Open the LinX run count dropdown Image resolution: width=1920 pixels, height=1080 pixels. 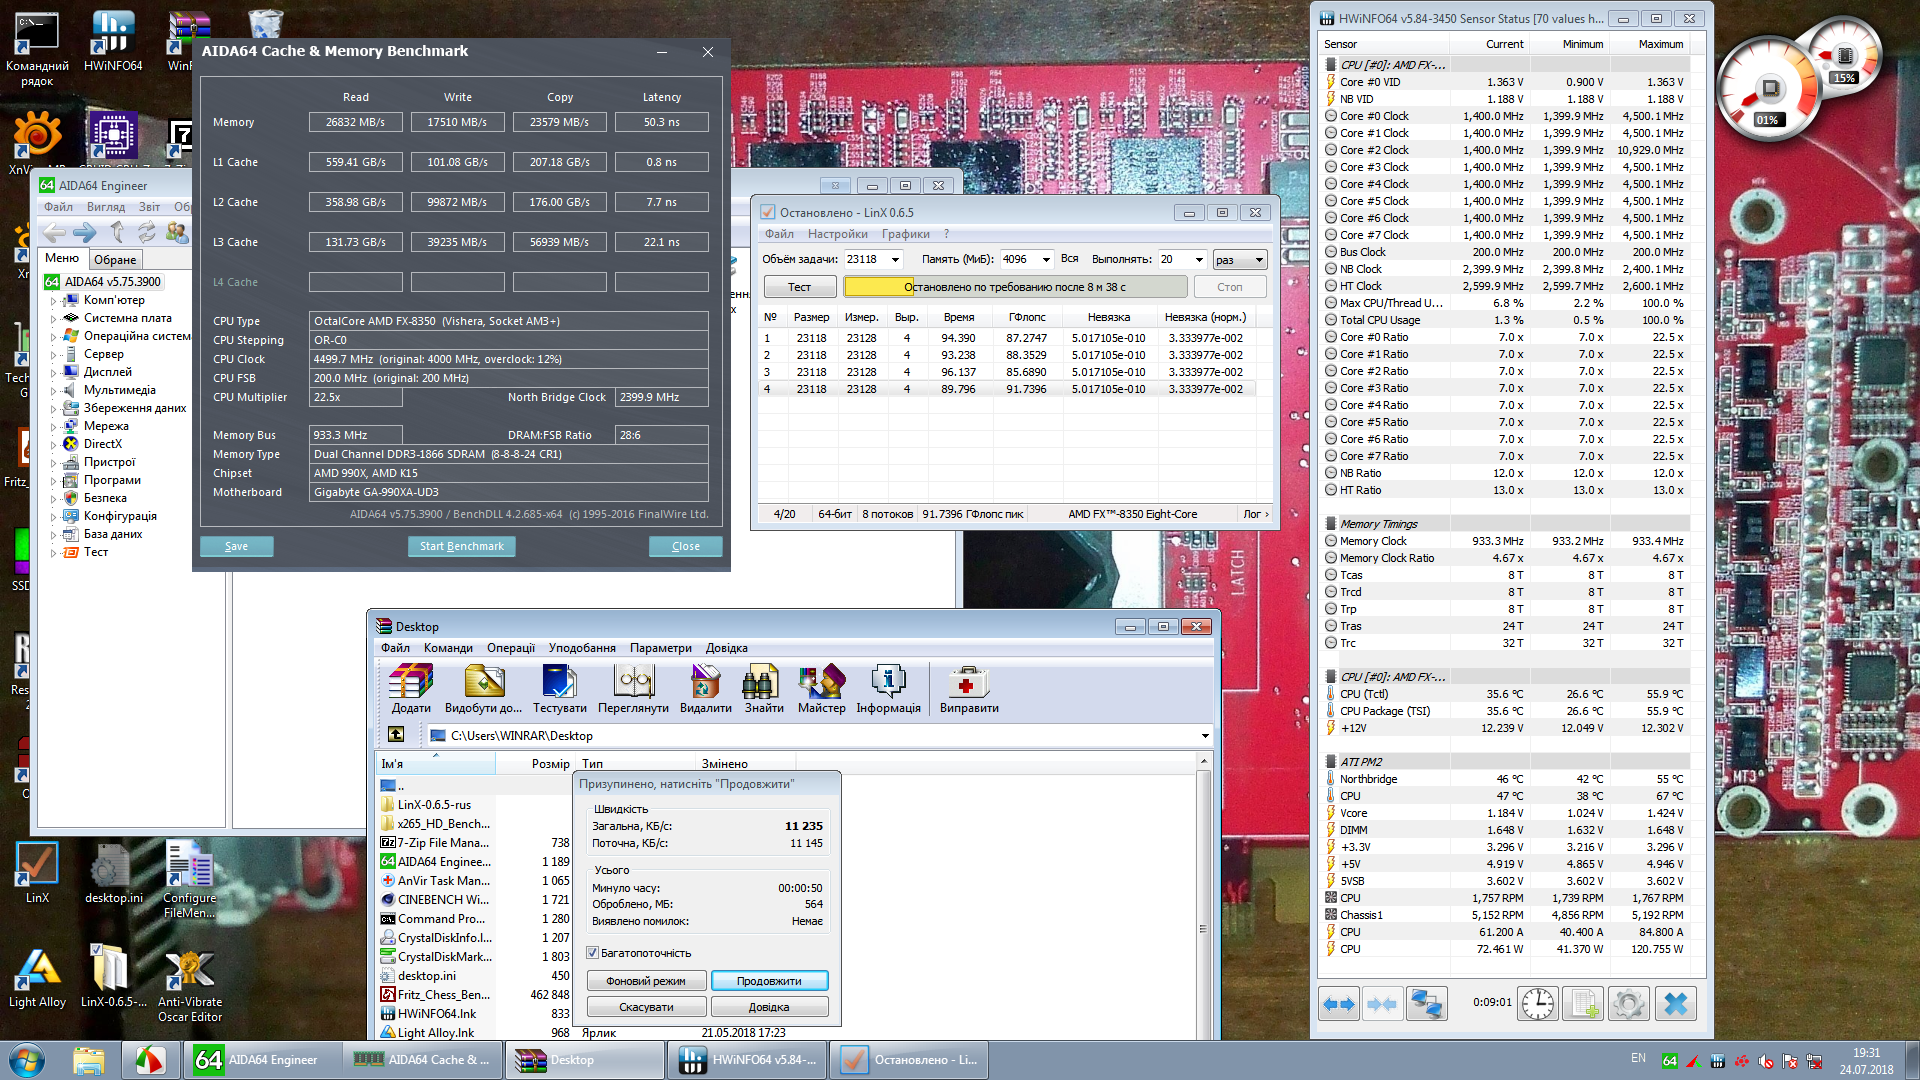(1199, 260)
